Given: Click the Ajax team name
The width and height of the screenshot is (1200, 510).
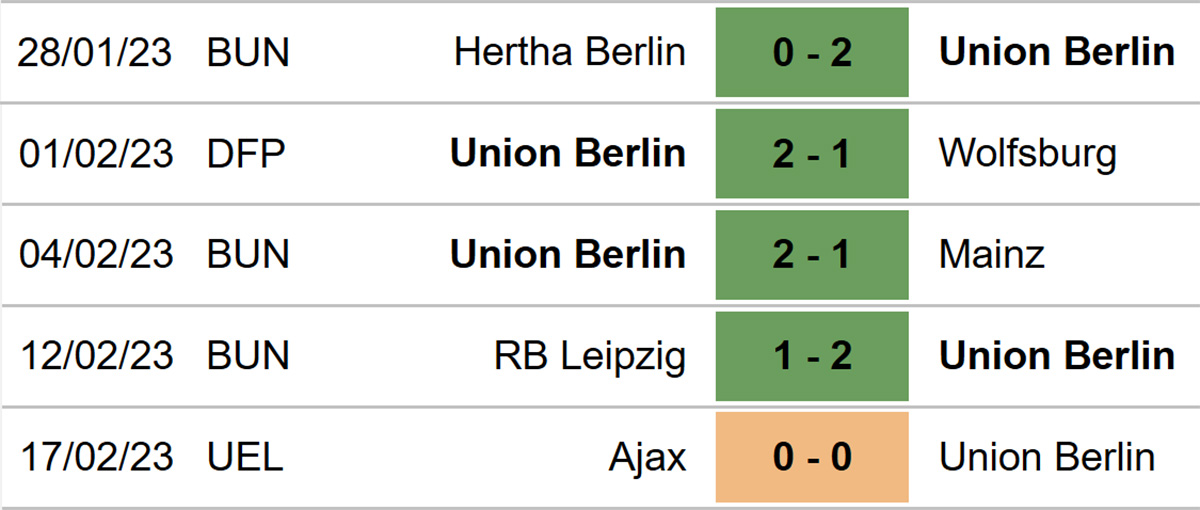Looking at the screenshot, I should coord(648,458).
